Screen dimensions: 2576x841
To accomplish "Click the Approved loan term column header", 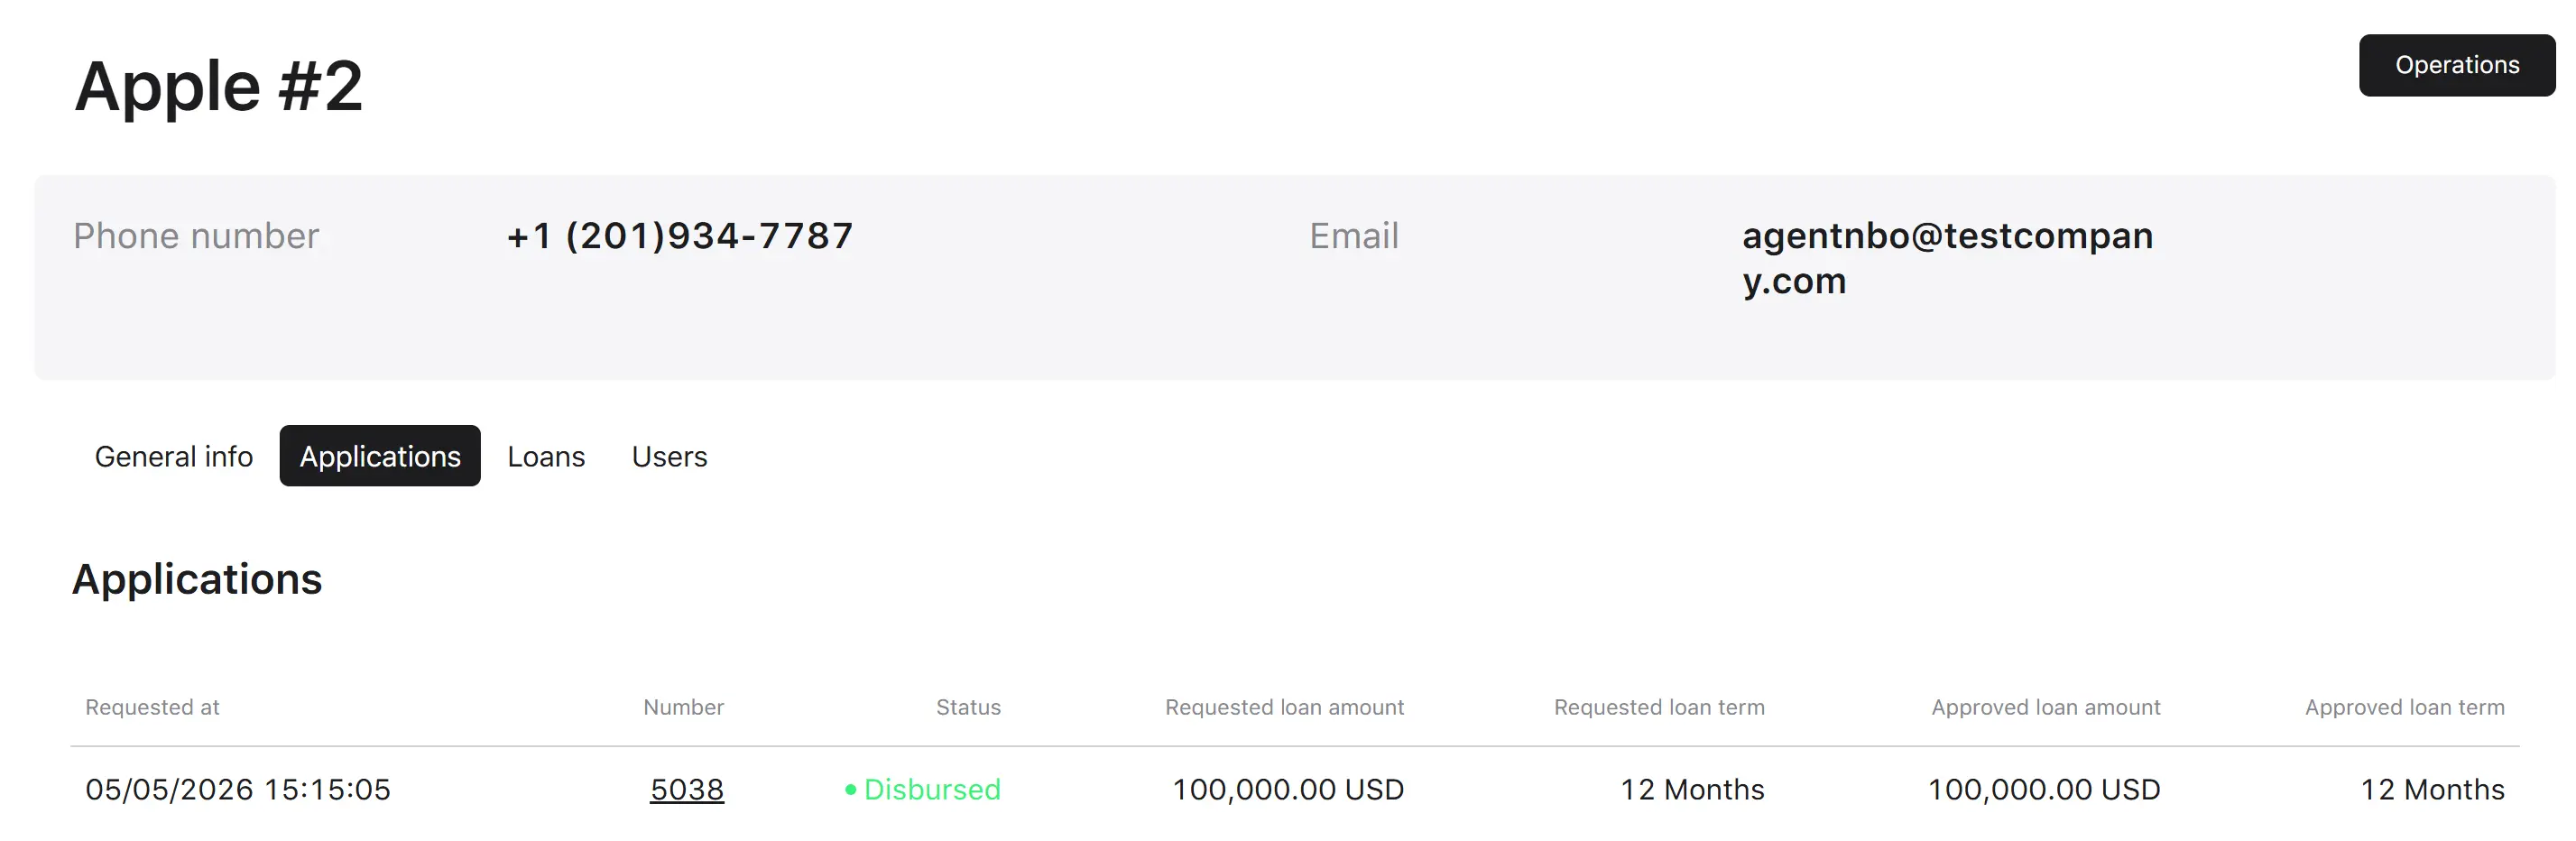I will pos(2405,707).
